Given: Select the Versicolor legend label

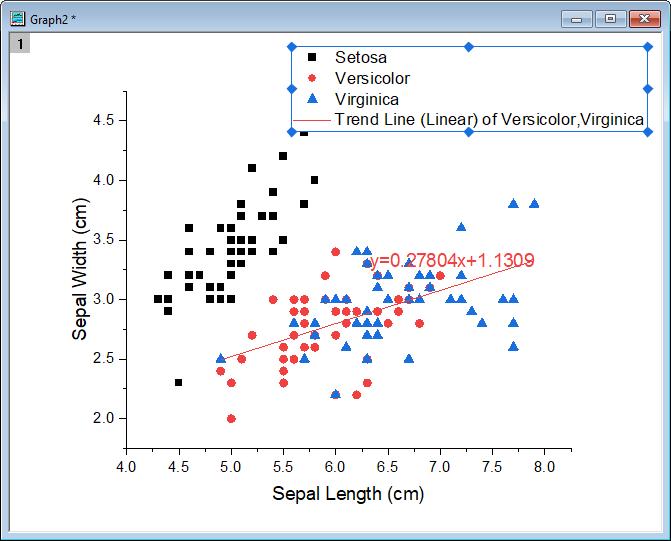Looking at the screenshot, I should pyautogui.click(x=372, y=78).
